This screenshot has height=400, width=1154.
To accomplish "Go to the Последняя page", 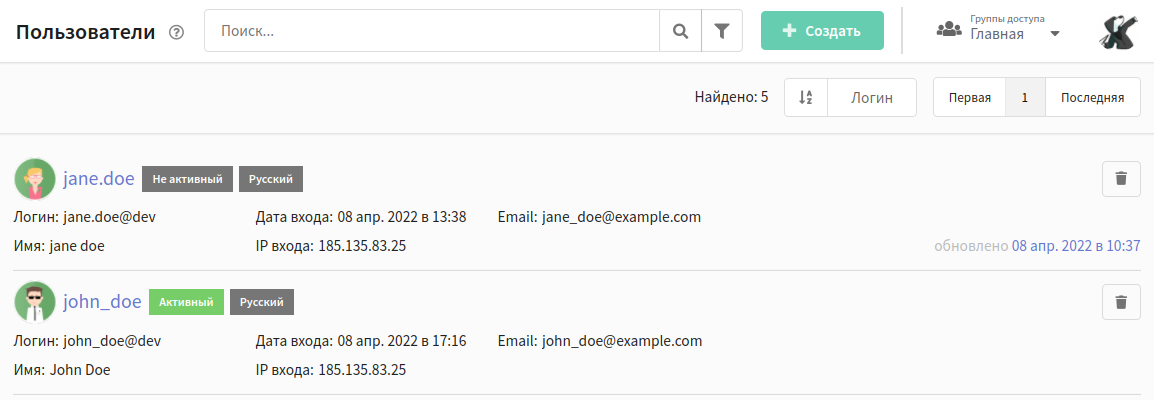I will tap(1092, 98).
